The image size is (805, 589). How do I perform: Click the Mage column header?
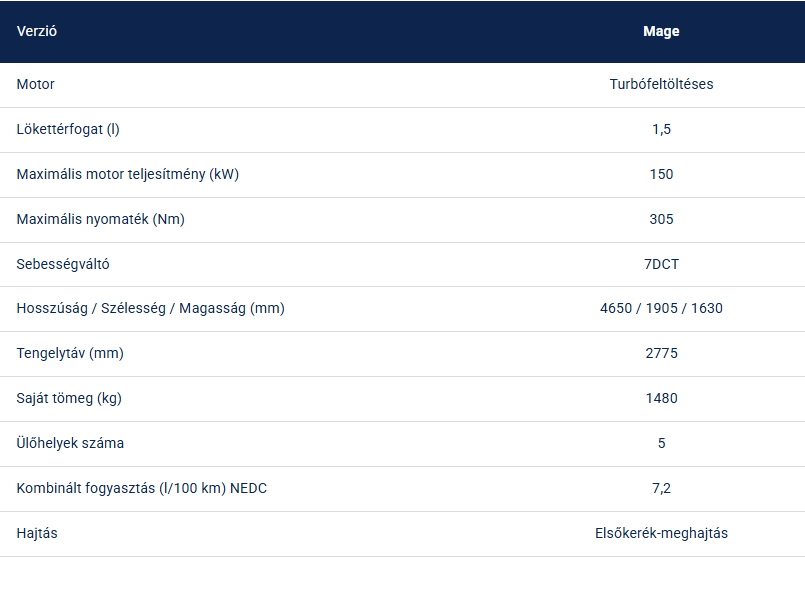(x=661, y=31)
